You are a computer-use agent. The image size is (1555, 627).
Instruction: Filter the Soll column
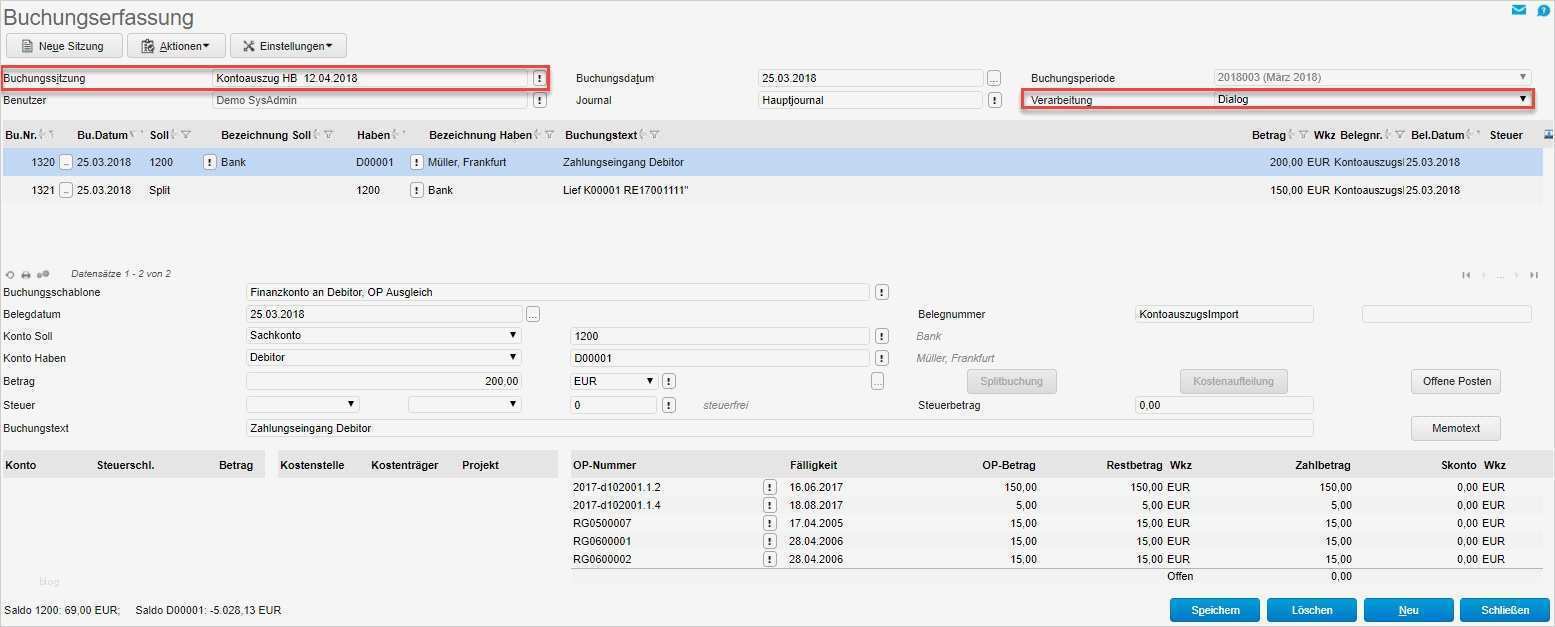pyautogui.click(x=186, y=135)
